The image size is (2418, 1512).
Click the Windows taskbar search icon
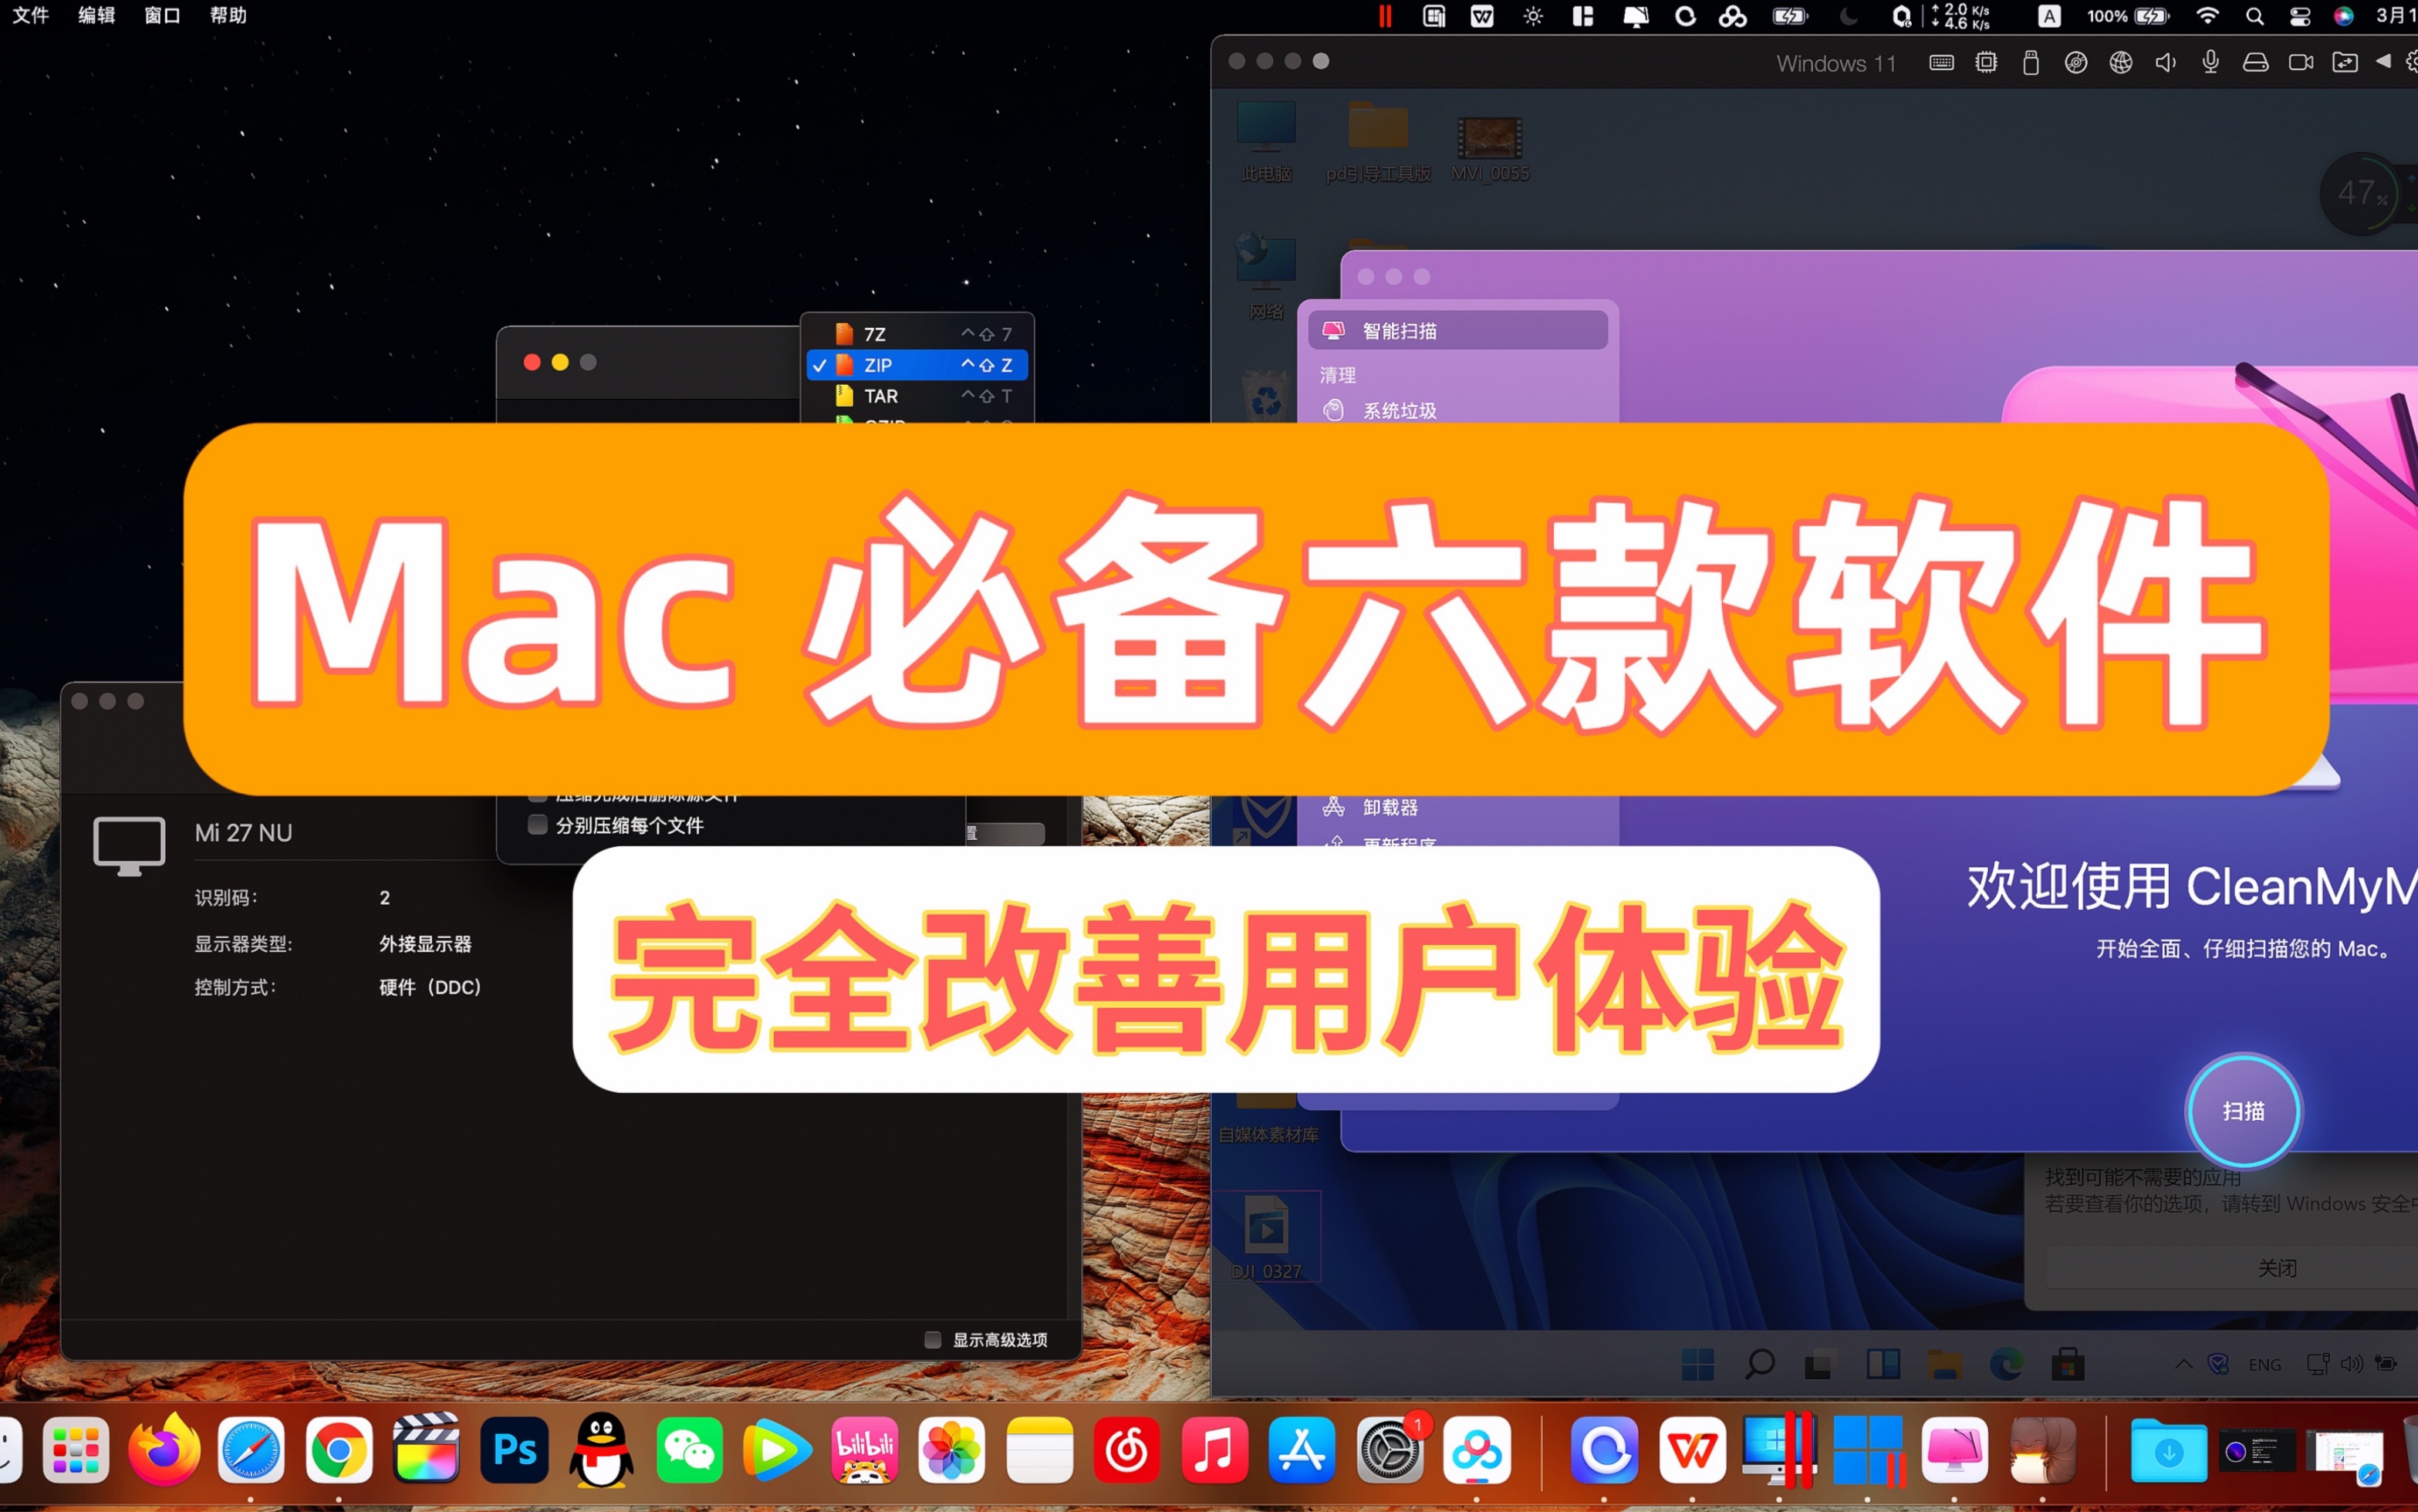pyautogui.click(x=1759, y=1364)
